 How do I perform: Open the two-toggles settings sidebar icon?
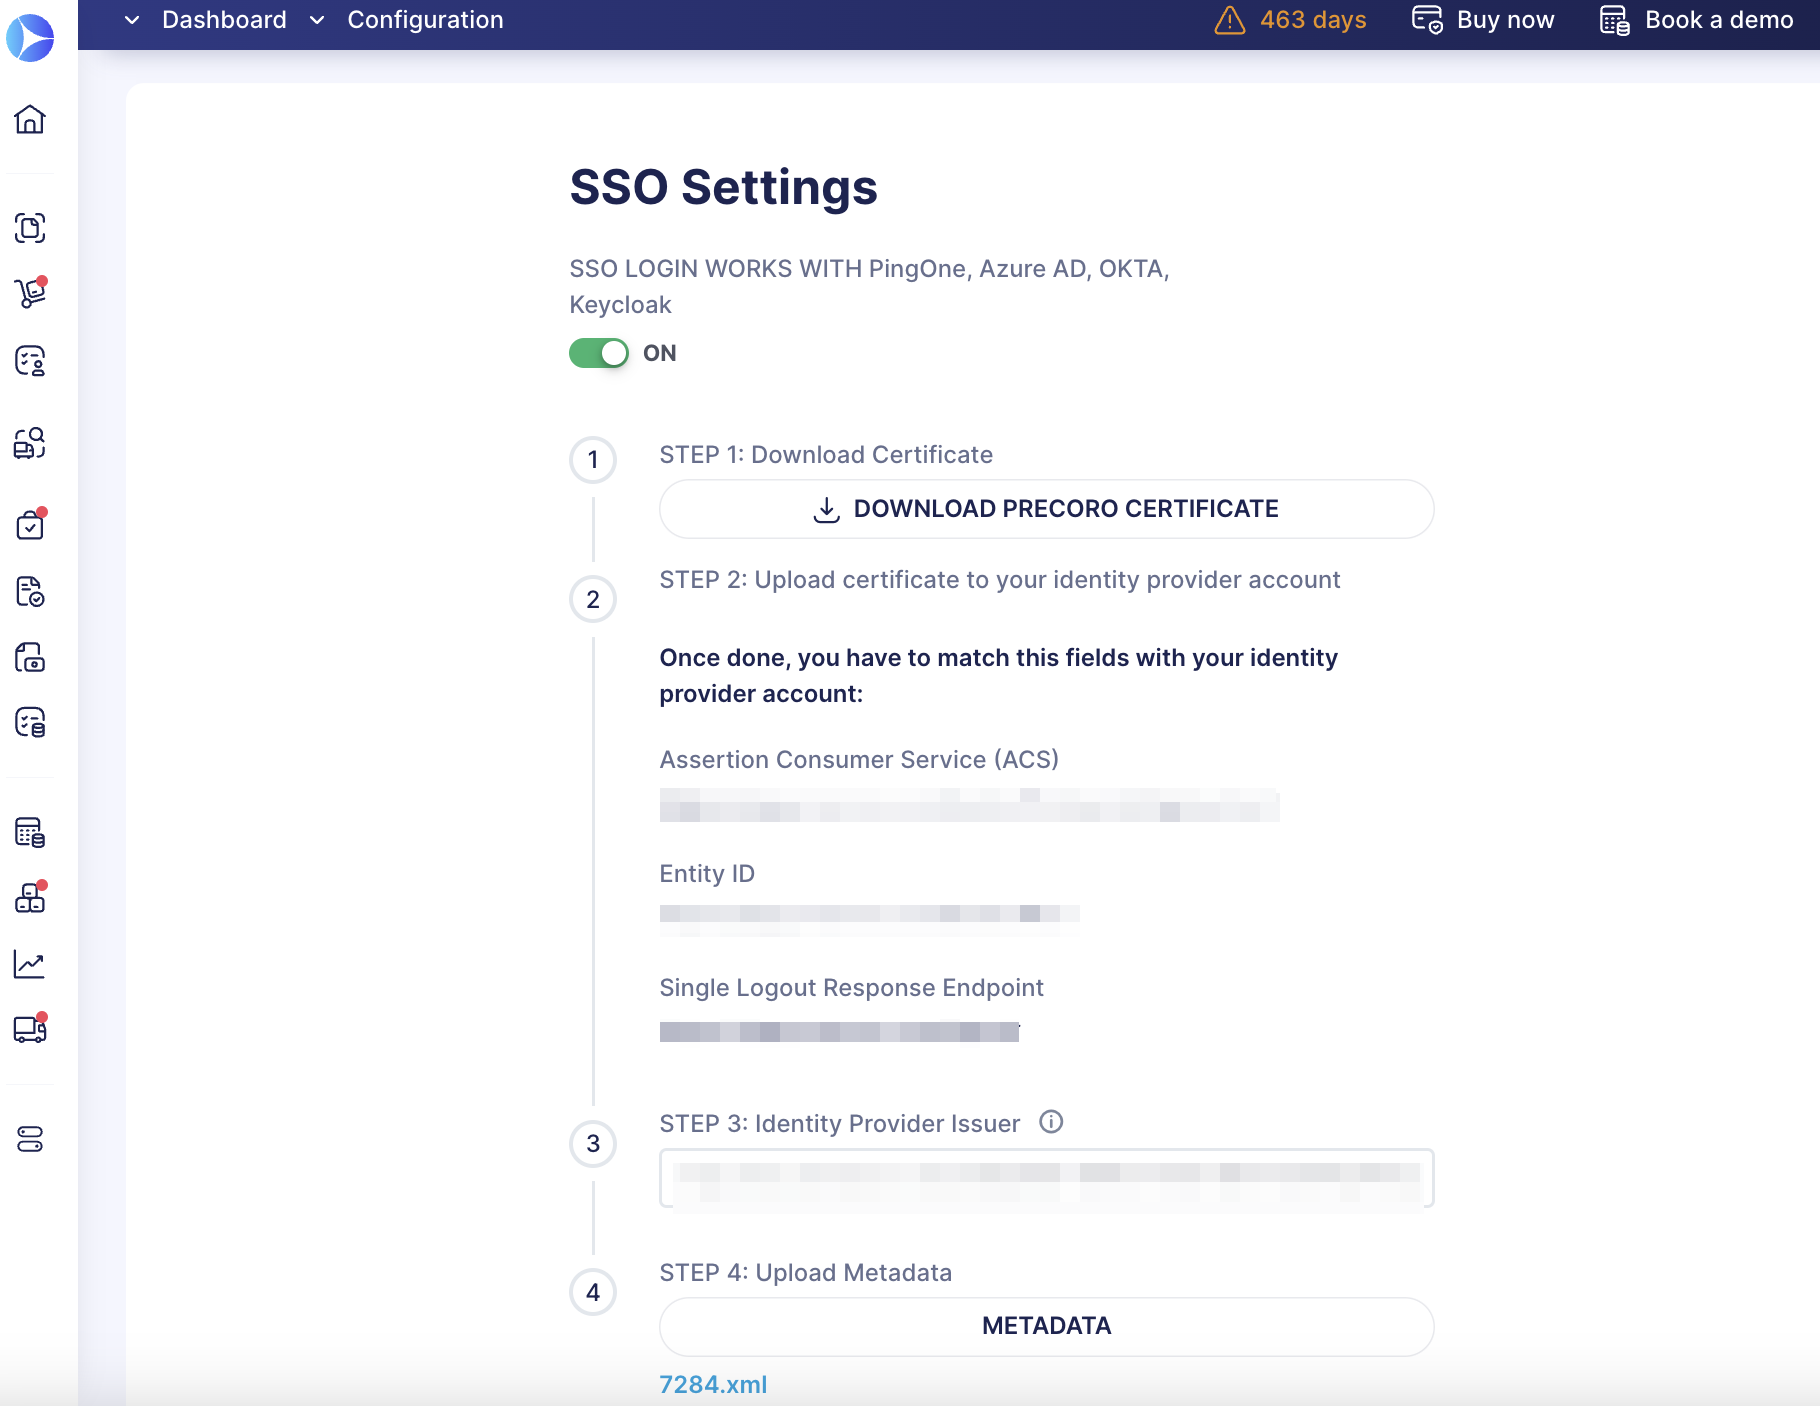click(x=30, y=1139)
